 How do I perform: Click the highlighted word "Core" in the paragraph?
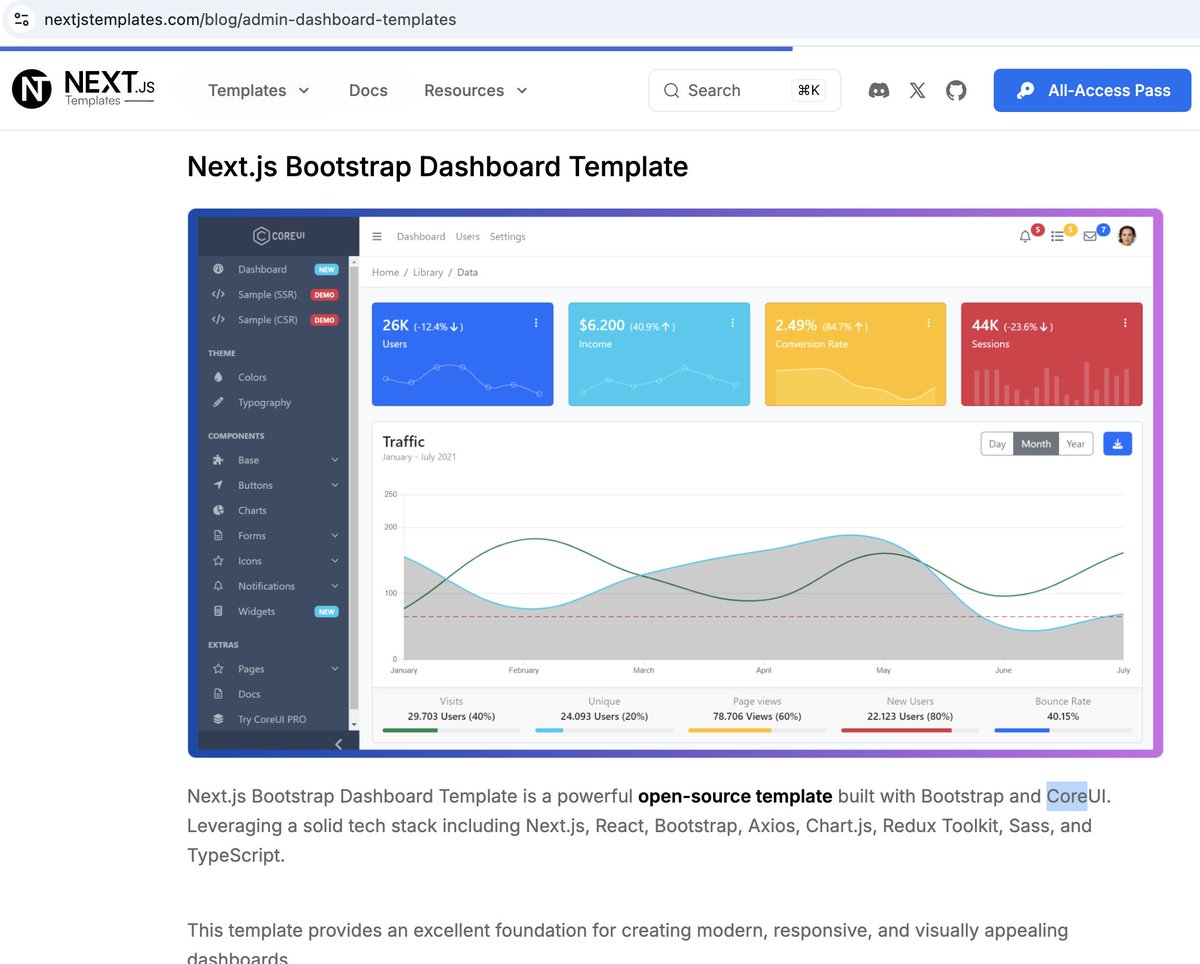(x=1067, y=796)
